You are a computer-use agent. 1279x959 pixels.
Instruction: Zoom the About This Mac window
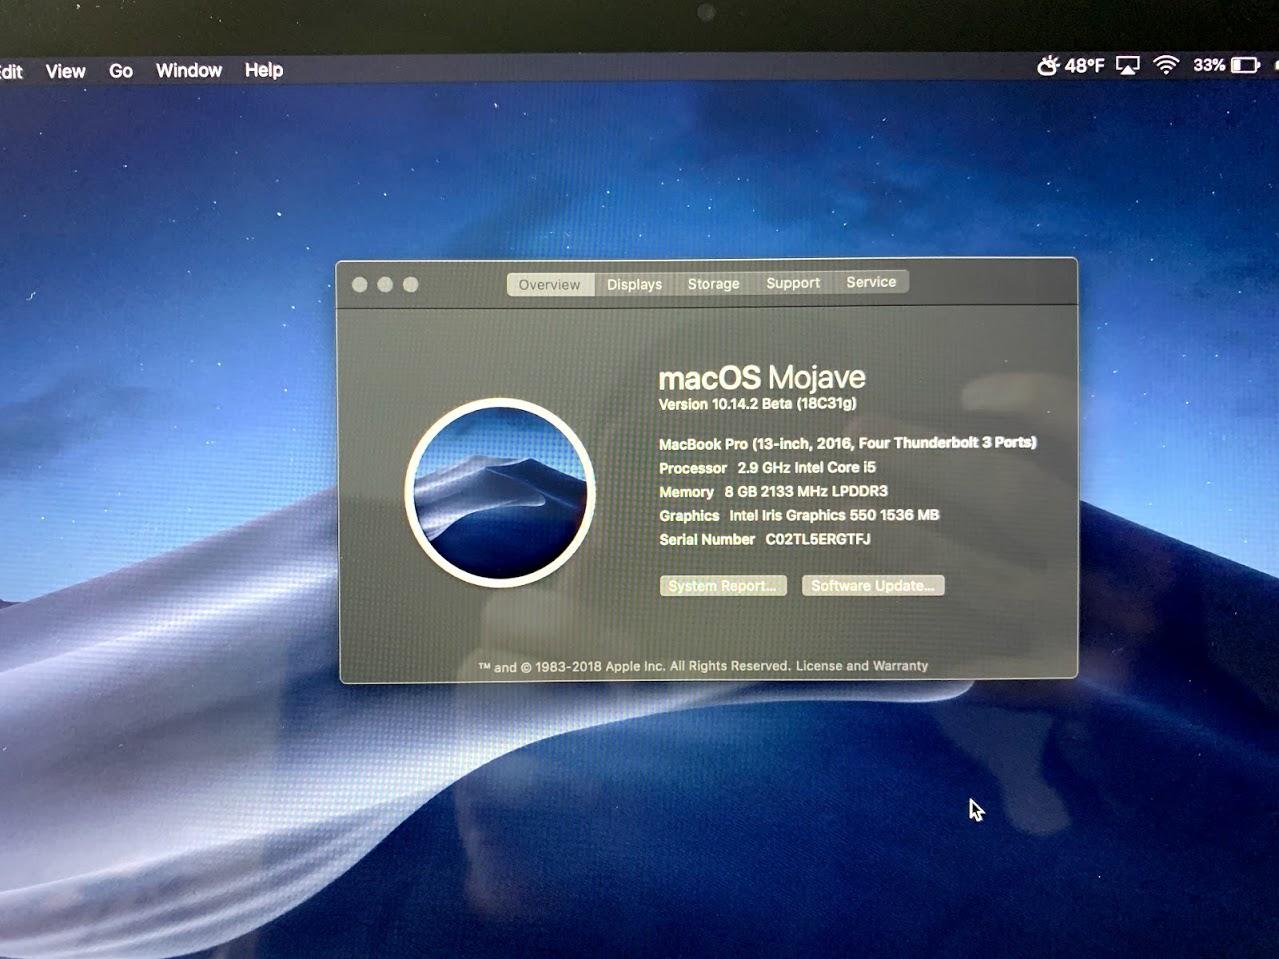410,285
